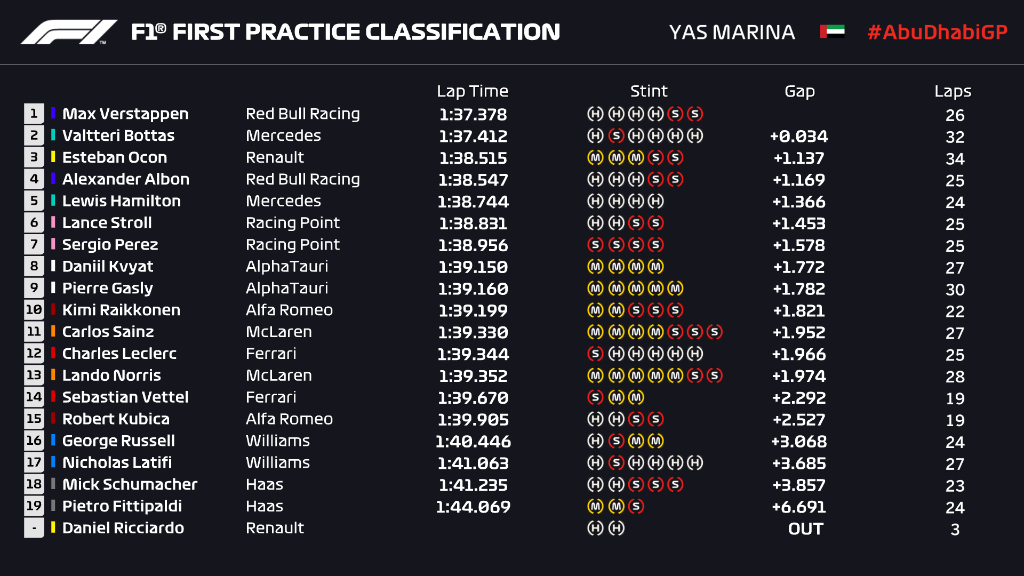Click Red Bull color bar beside Verstappen
The width and height of the screenshot is (1024, 576).
(x=54, y=114)
